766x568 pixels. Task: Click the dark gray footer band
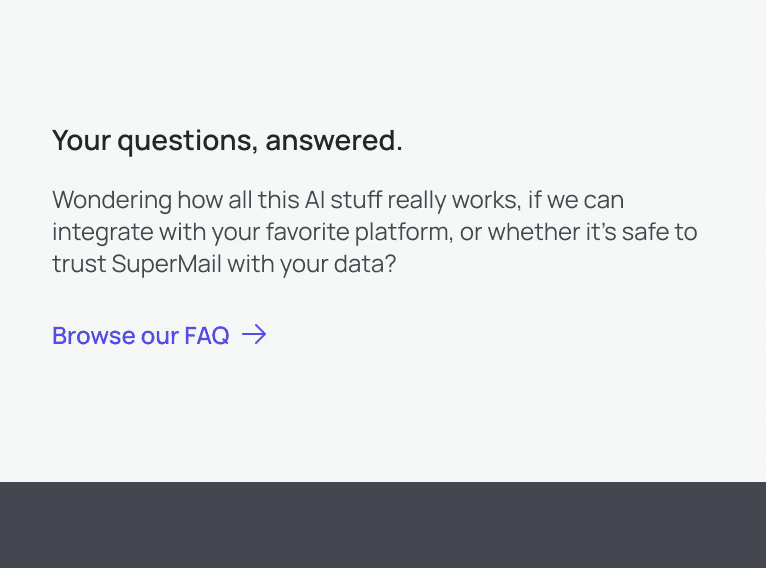pyautogui.click(x=383, y=525)
